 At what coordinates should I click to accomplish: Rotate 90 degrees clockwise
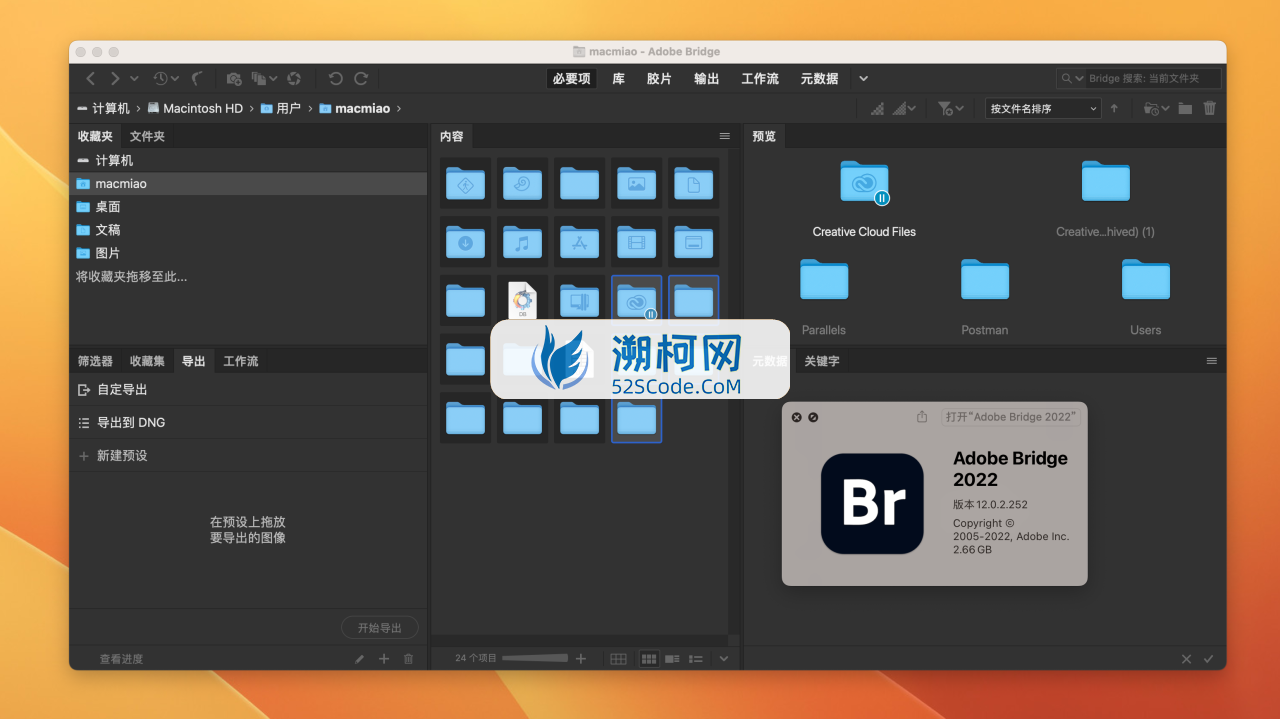click(x=361, y=78)
